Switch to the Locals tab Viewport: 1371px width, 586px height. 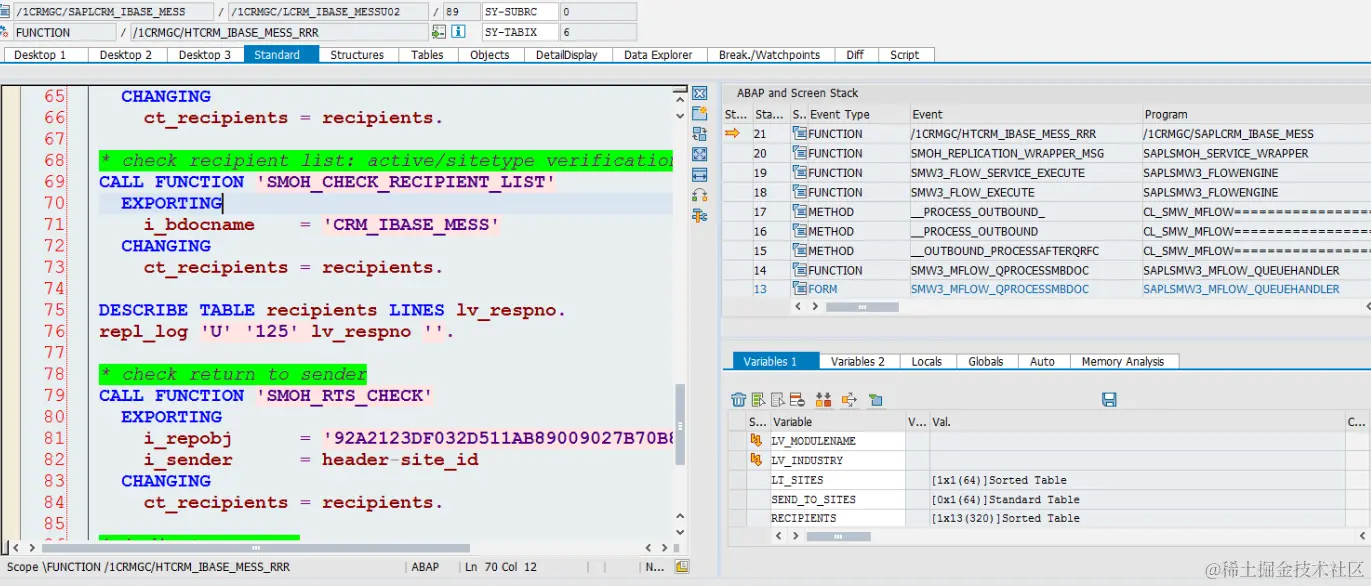(x=927, y=361)
